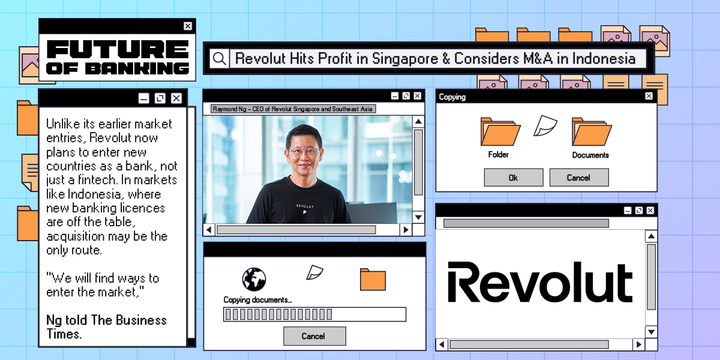This screenshot has height=360, width=720.
Task: Click Ok in the Copying dialog
Action: point(513,177)
